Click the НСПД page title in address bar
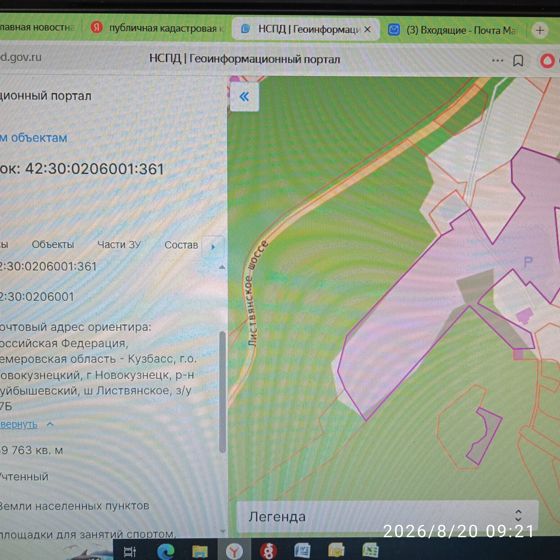 pos(244,59)
